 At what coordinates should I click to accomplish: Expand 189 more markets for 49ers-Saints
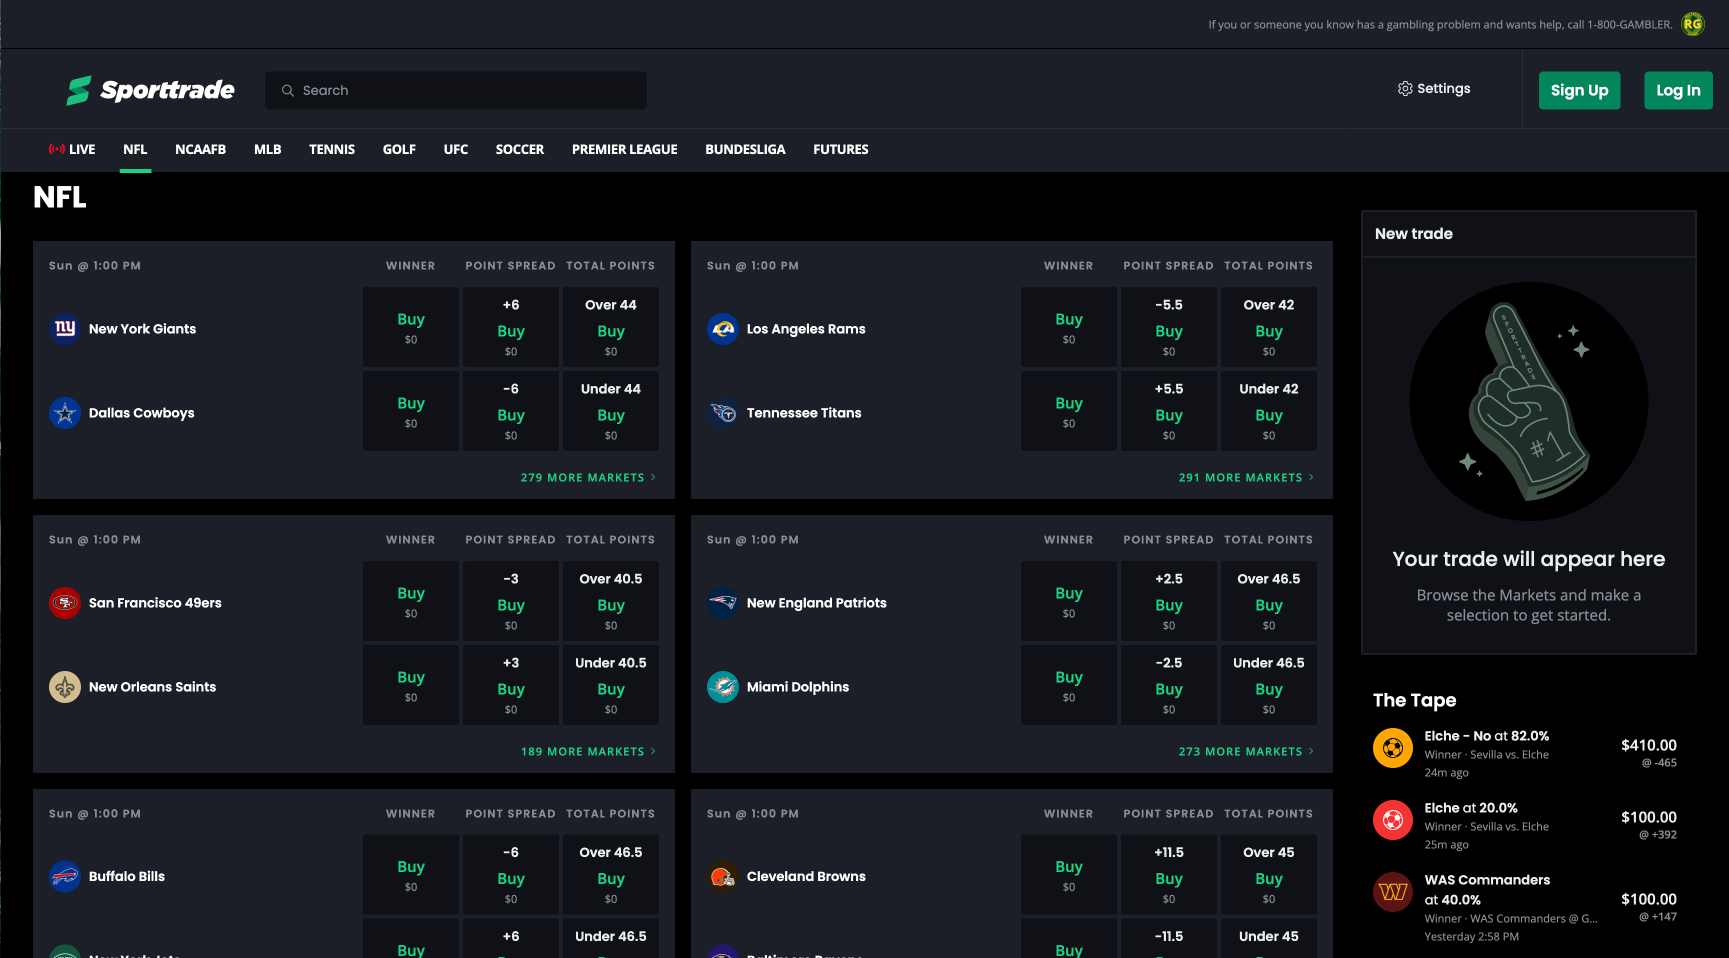[x=588, y=751]
